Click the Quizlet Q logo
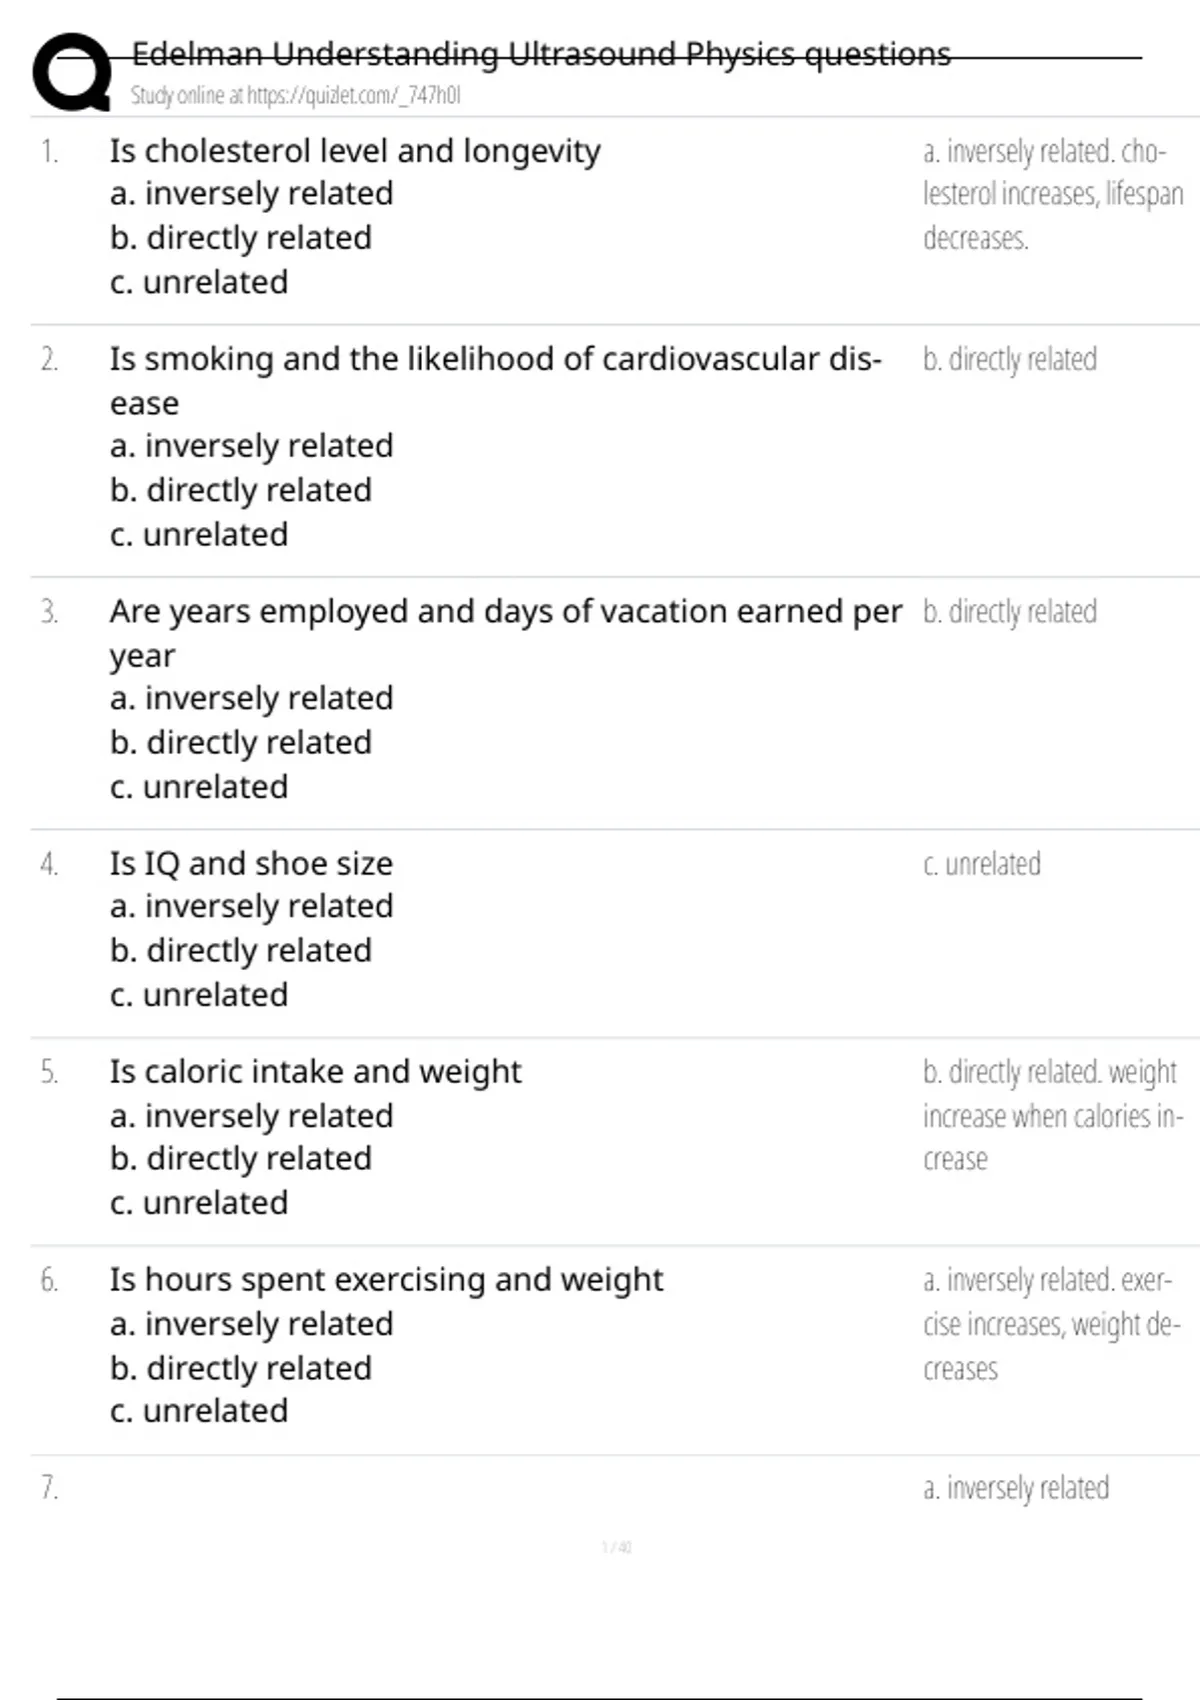This screenshot has width=1200, height=1700. click(72, 70)
